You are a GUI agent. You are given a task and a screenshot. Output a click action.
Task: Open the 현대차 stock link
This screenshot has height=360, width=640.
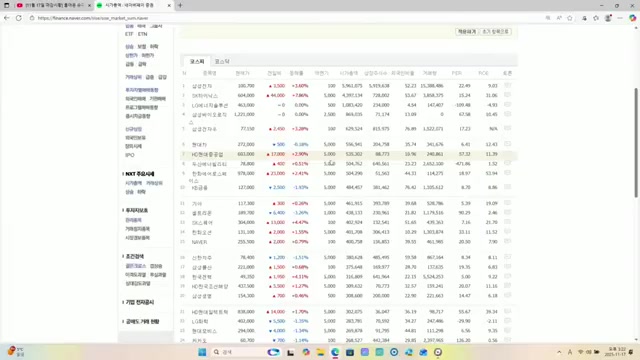click(x=199, y=144)
